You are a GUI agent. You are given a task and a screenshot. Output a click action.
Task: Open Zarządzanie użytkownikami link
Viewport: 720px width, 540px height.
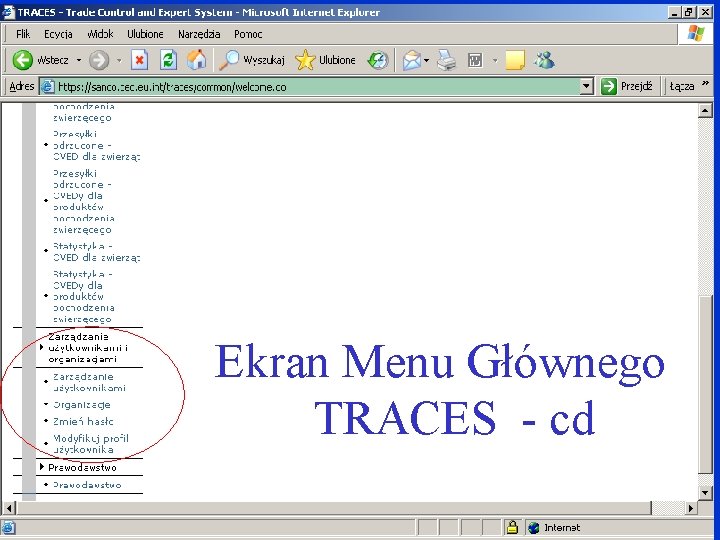pyautogui.click(x=89, y=382)
